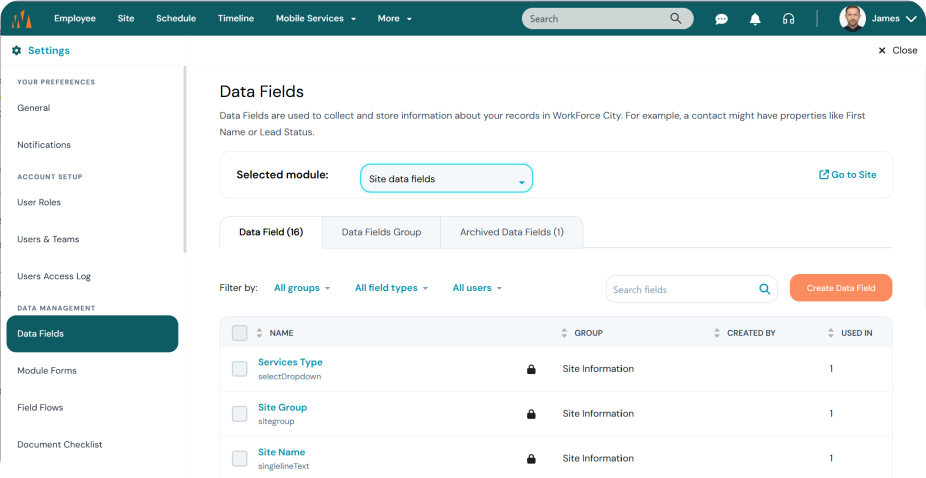This screenshot has height=478, width=926.
Task: Click the lock icon beside Services Type
Action: tap(531, 369)
